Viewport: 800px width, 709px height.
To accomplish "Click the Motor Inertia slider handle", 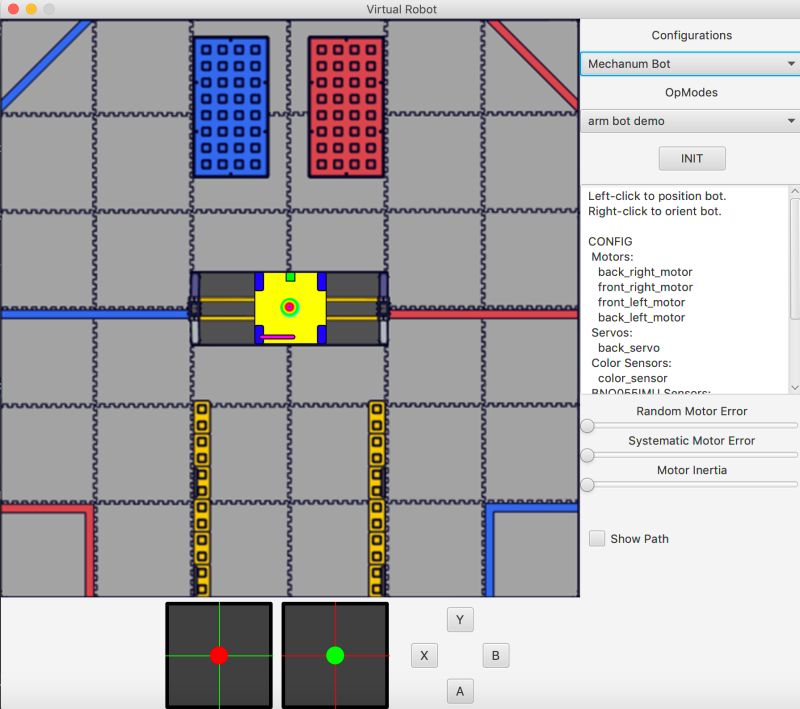I will 588,485.
